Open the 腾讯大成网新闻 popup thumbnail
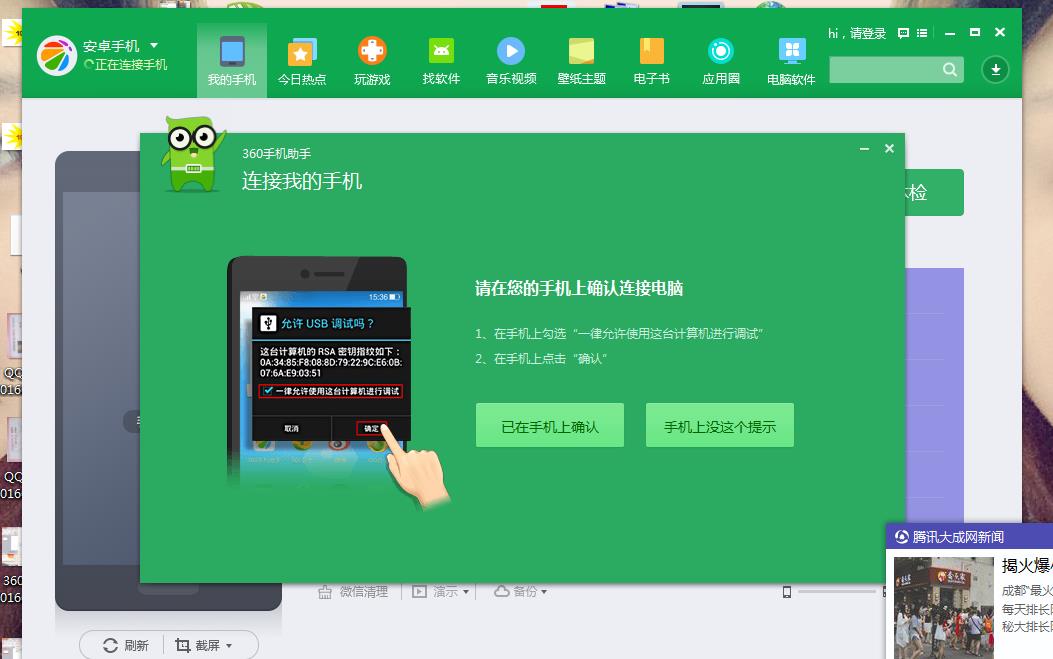 pyautogui.click(x=944, y=608)
